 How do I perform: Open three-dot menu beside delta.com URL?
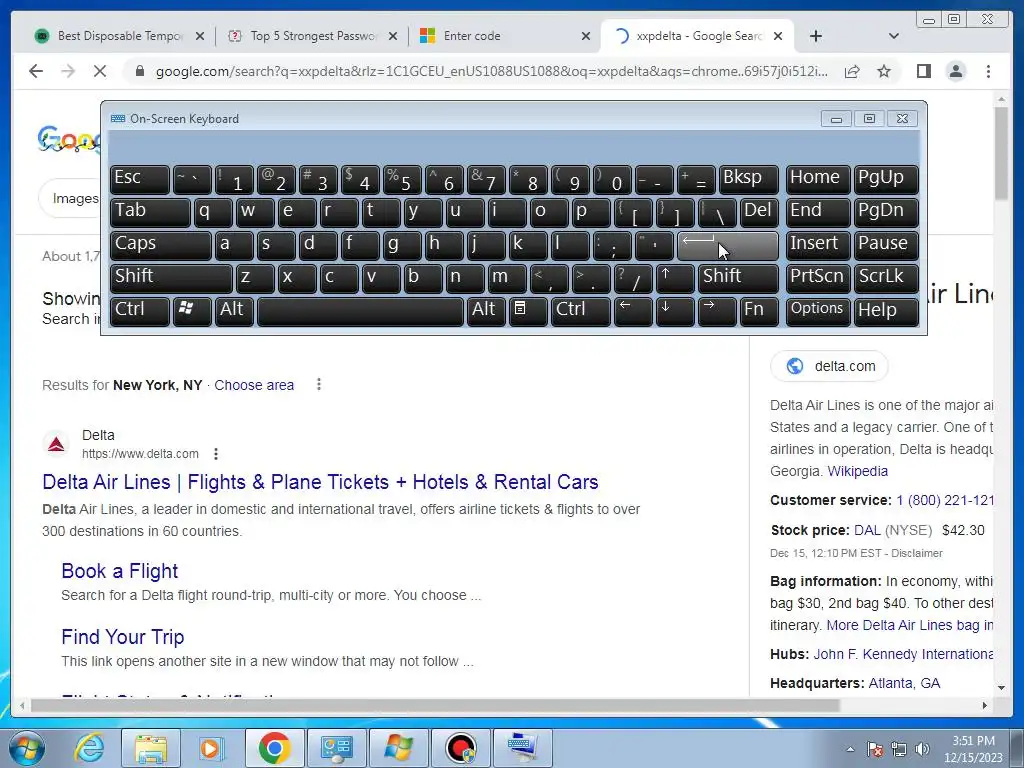(x=216, y=454)
